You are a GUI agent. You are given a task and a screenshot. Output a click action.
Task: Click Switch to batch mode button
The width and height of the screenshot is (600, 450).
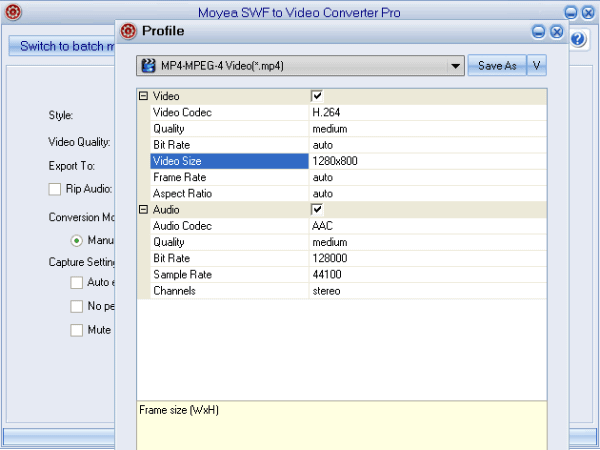pyautogui.click(x=62, y=46)
